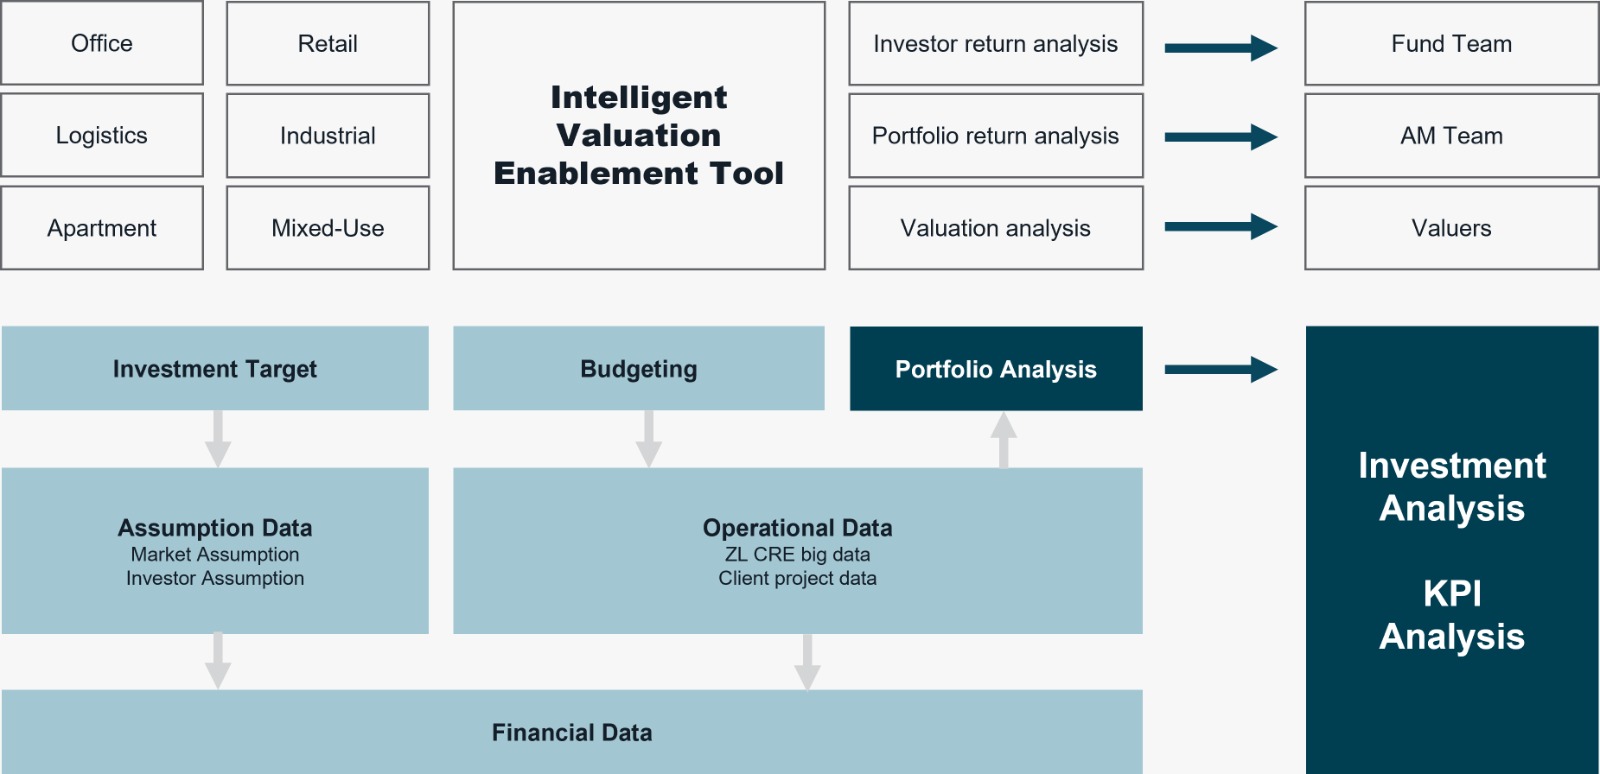This screenshot has width=1600, height=774.
Task: Select the dark Portfolio Analysis block
Action: coord(996,369)
